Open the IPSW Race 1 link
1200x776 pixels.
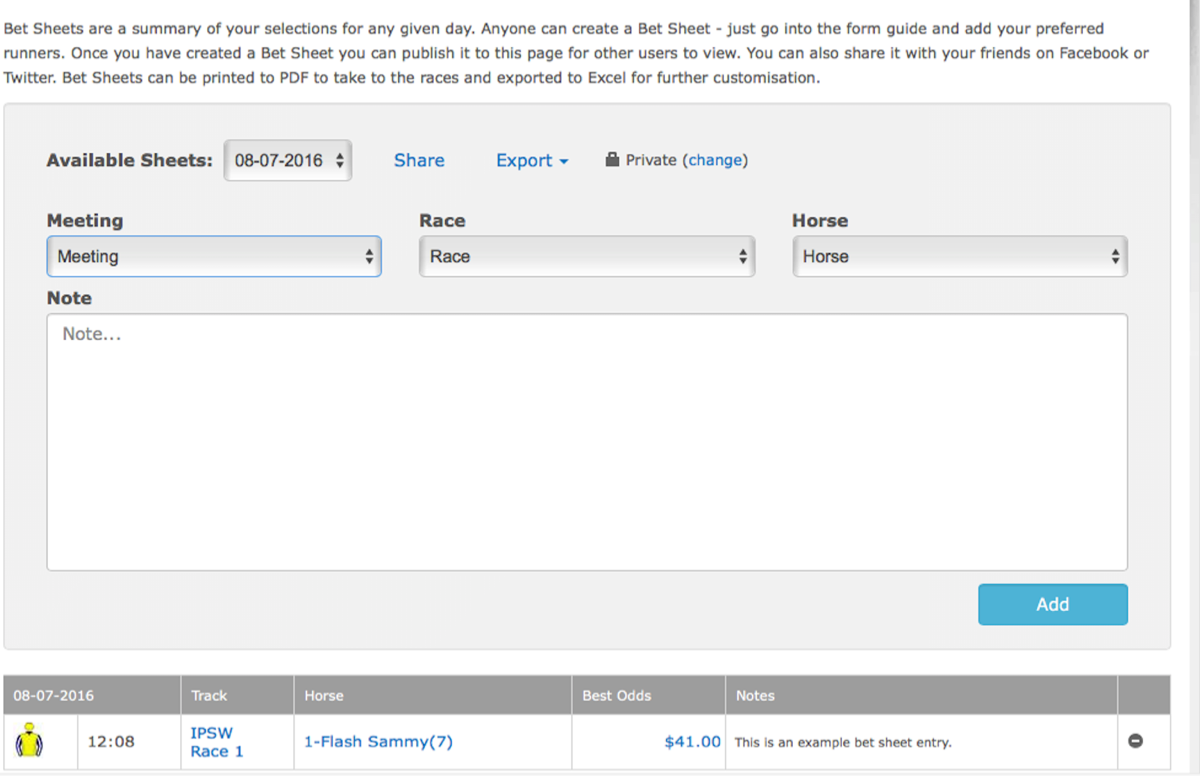tap(216, 742)
